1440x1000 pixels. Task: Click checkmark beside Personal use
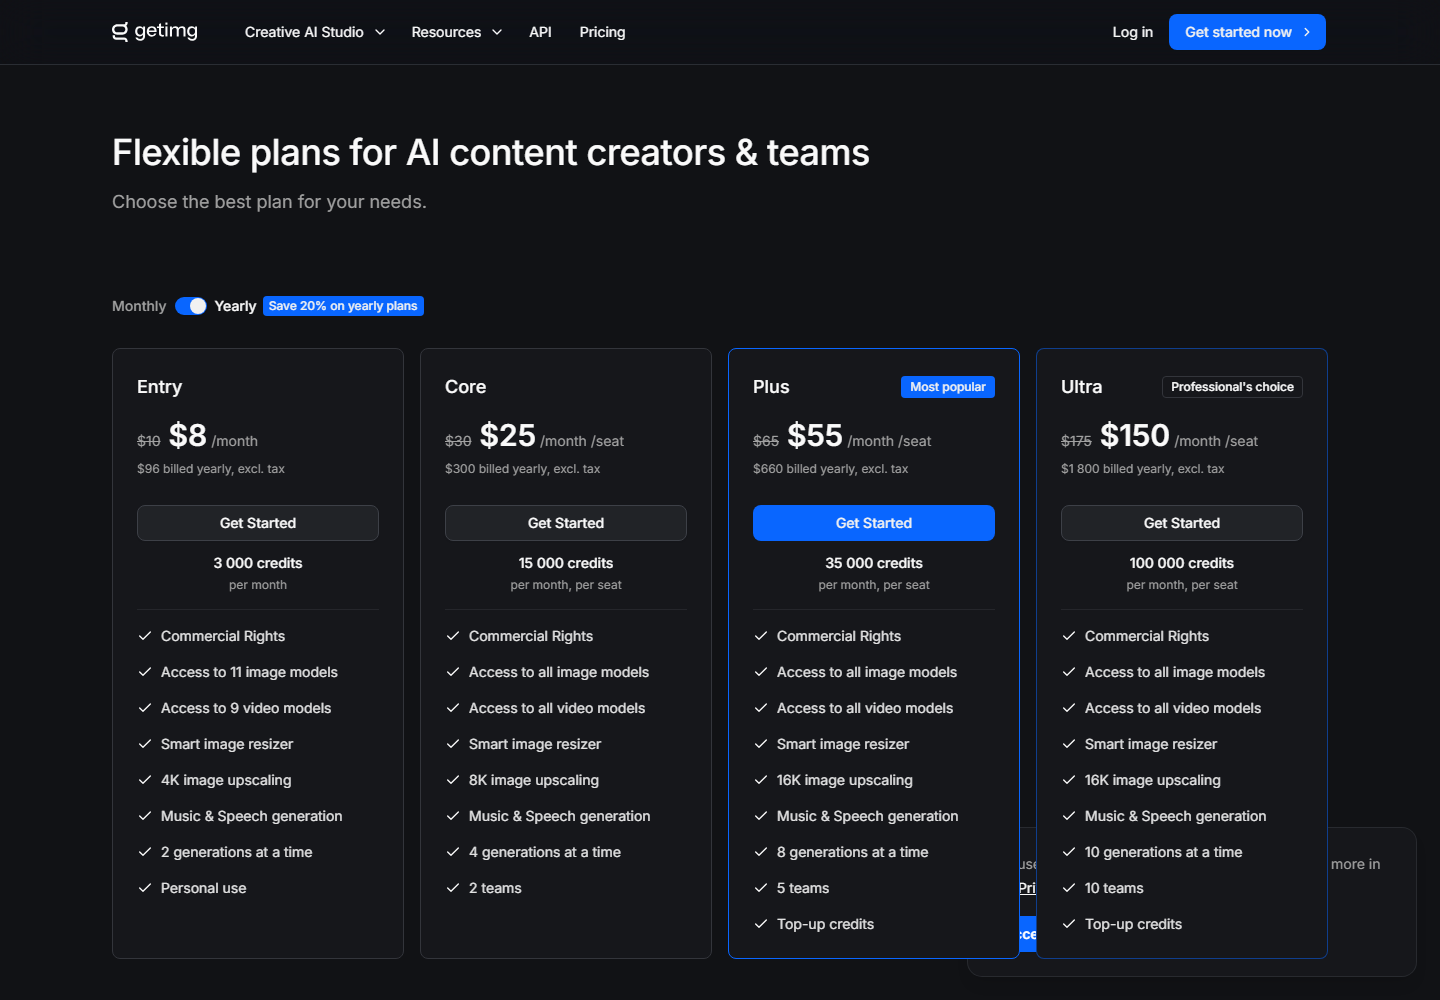point(145,888)
